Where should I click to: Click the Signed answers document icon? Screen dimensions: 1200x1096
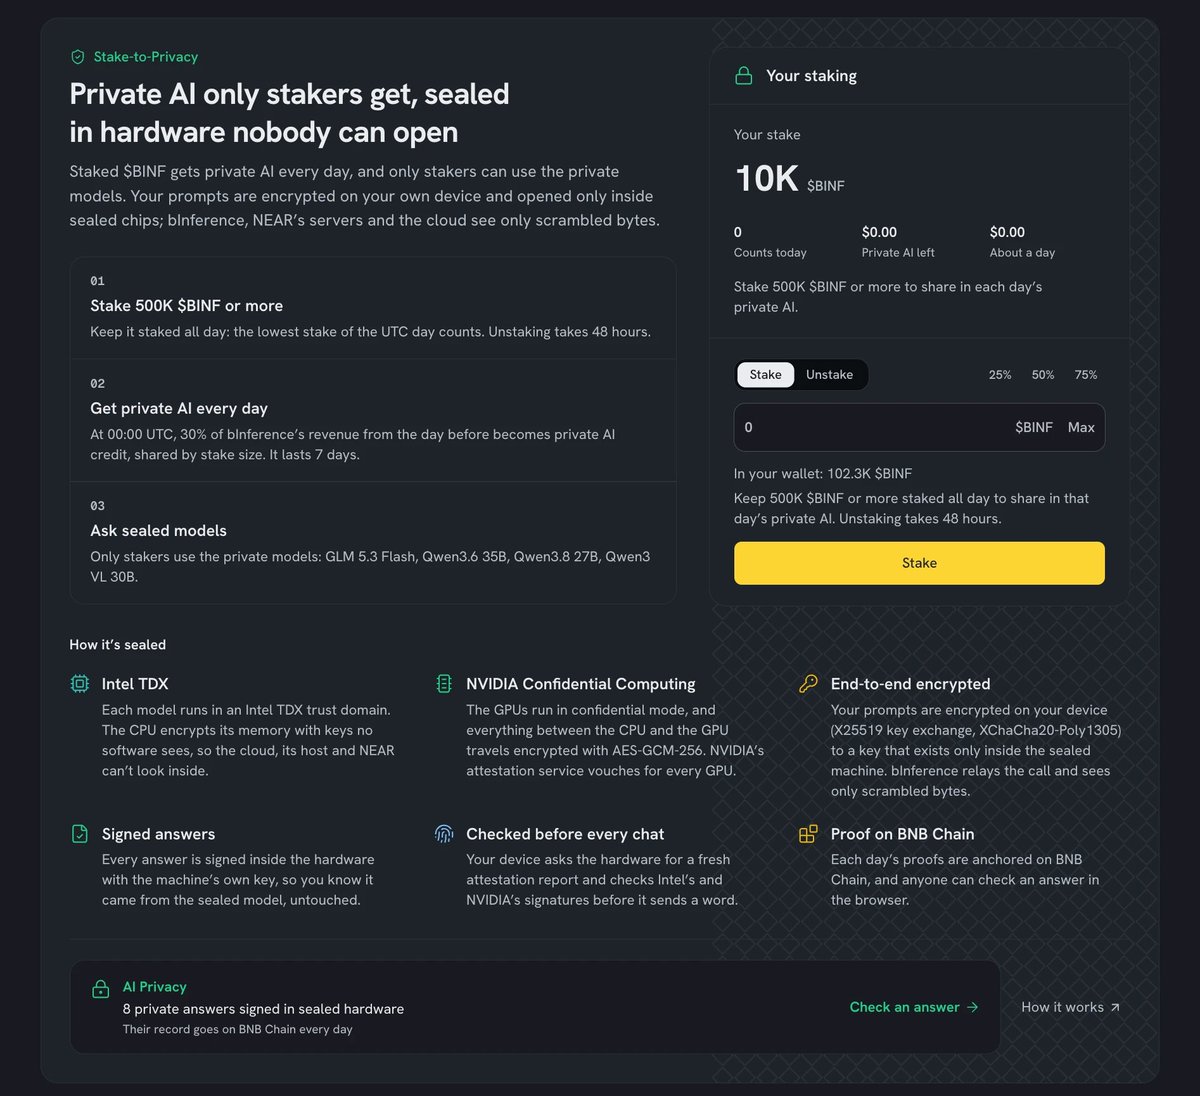[80, 834]
